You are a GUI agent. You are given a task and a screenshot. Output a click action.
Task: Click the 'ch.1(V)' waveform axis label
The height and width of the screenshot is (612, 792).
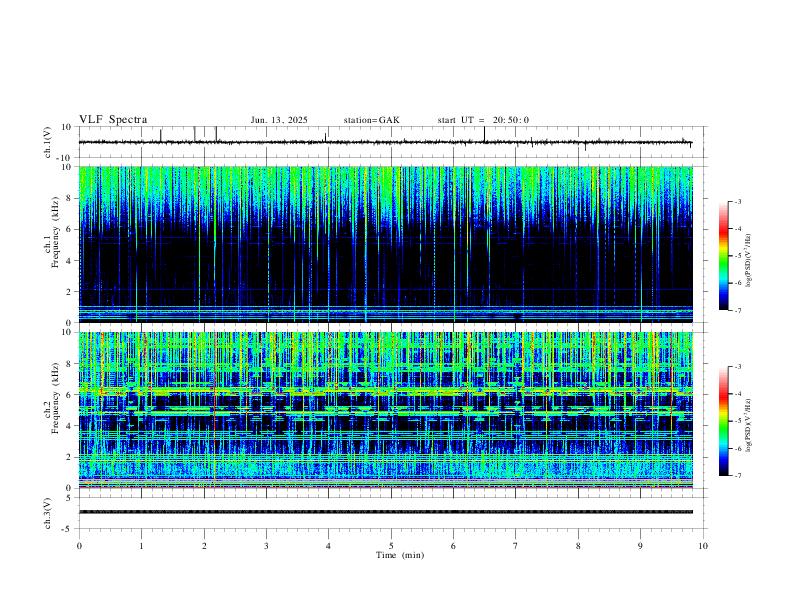[x=48, y=142]
